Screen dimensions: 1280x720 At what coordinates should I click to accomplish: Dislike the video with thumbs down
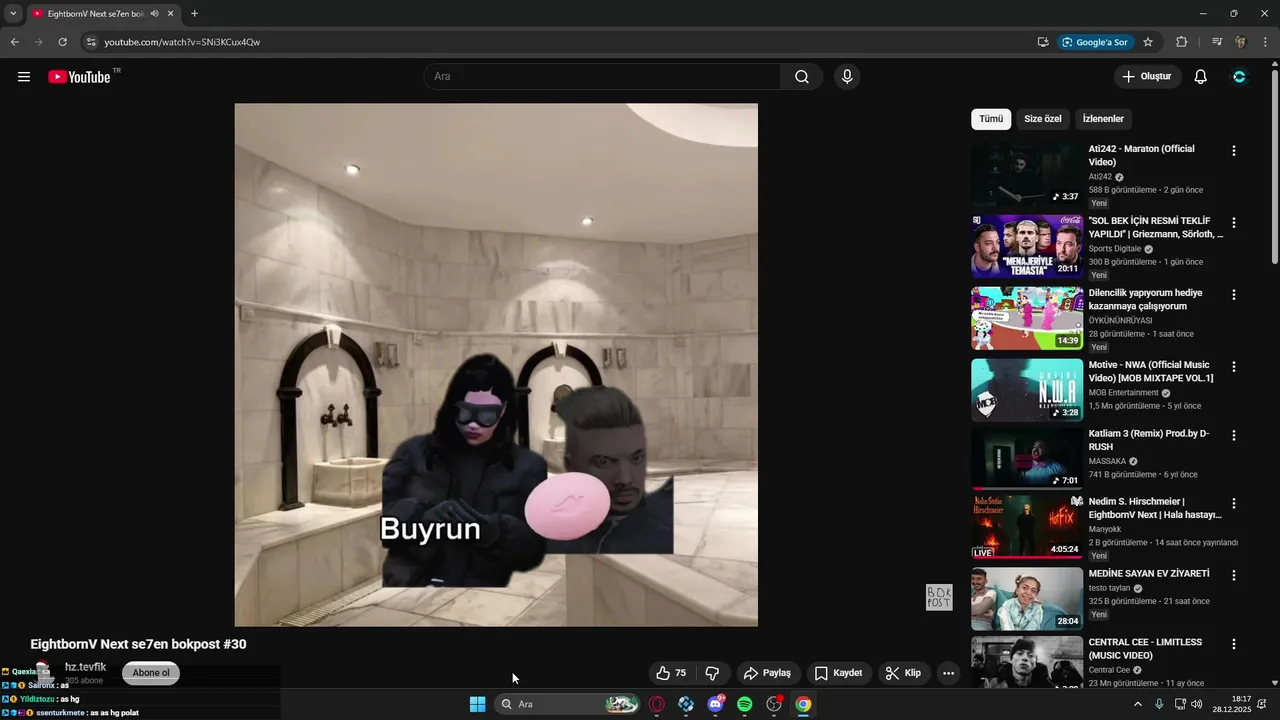coord(712,673)
